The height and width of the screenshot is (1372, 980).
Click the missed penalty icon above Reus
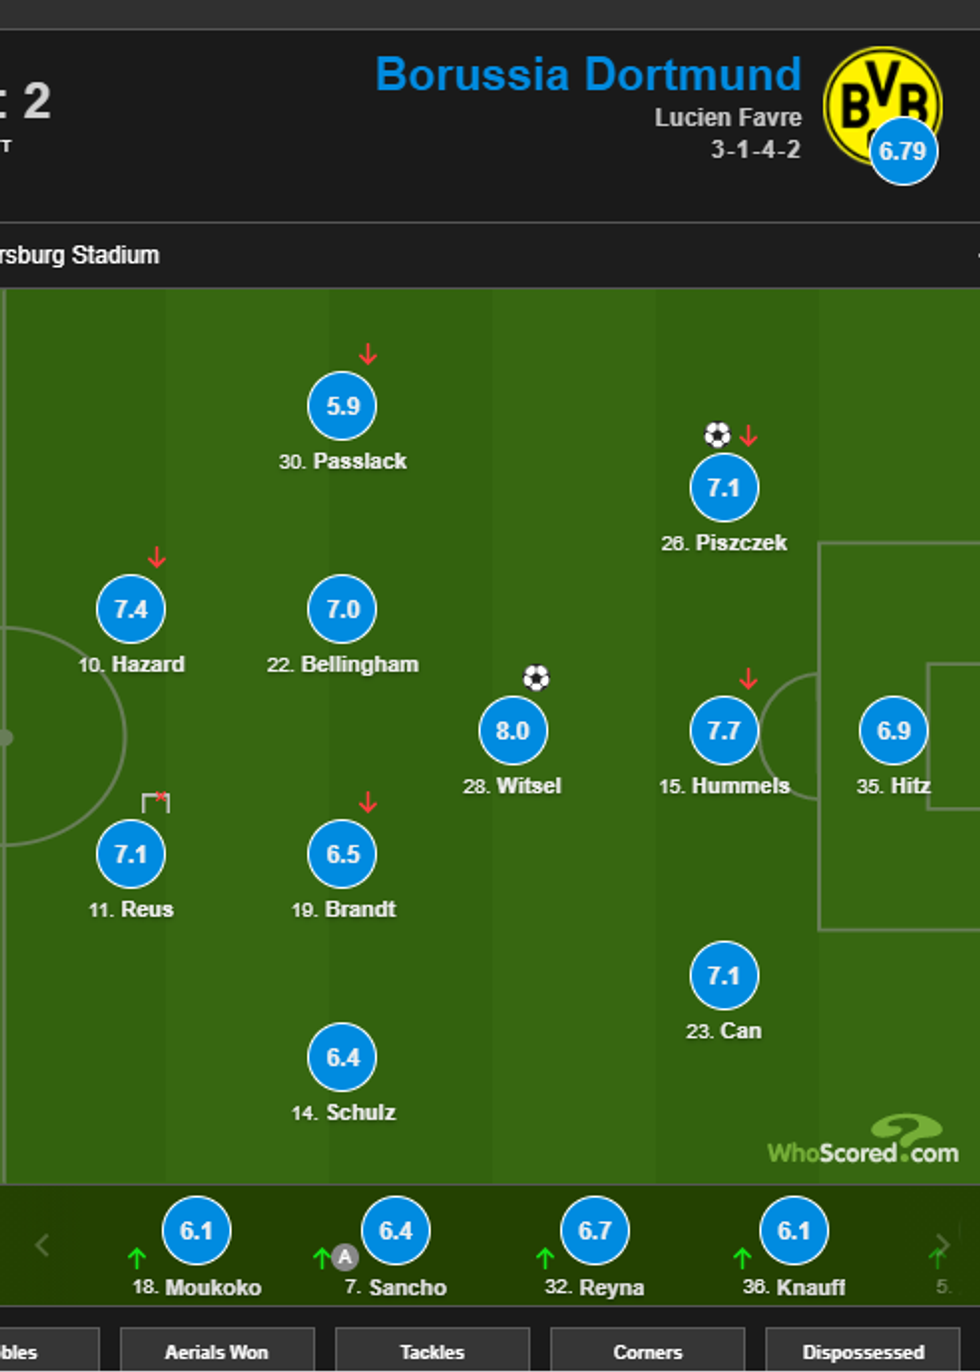tap(156, 802)
